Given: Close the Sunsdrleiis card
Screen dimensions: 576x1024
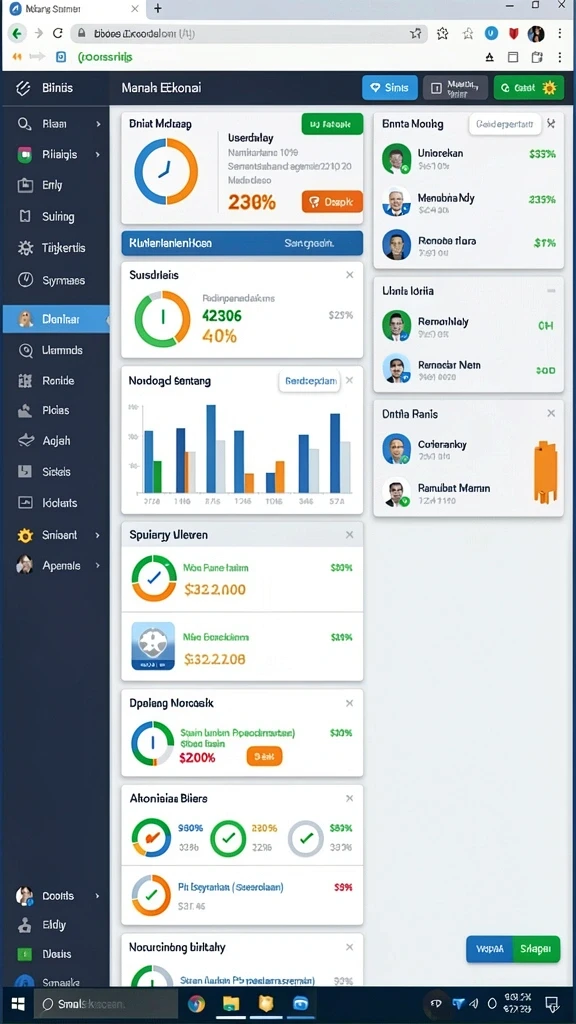Looking at the screenshot, I should (349, 276).
